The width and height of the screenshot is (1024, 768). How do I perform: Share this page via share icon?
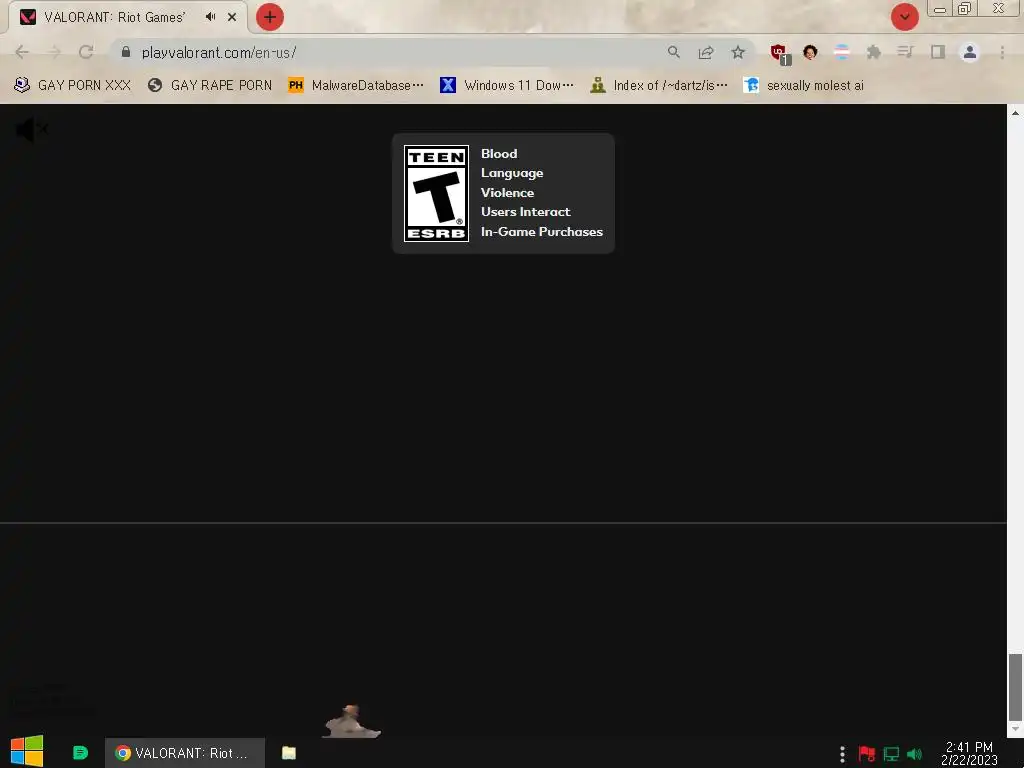(x=706, y=52)
